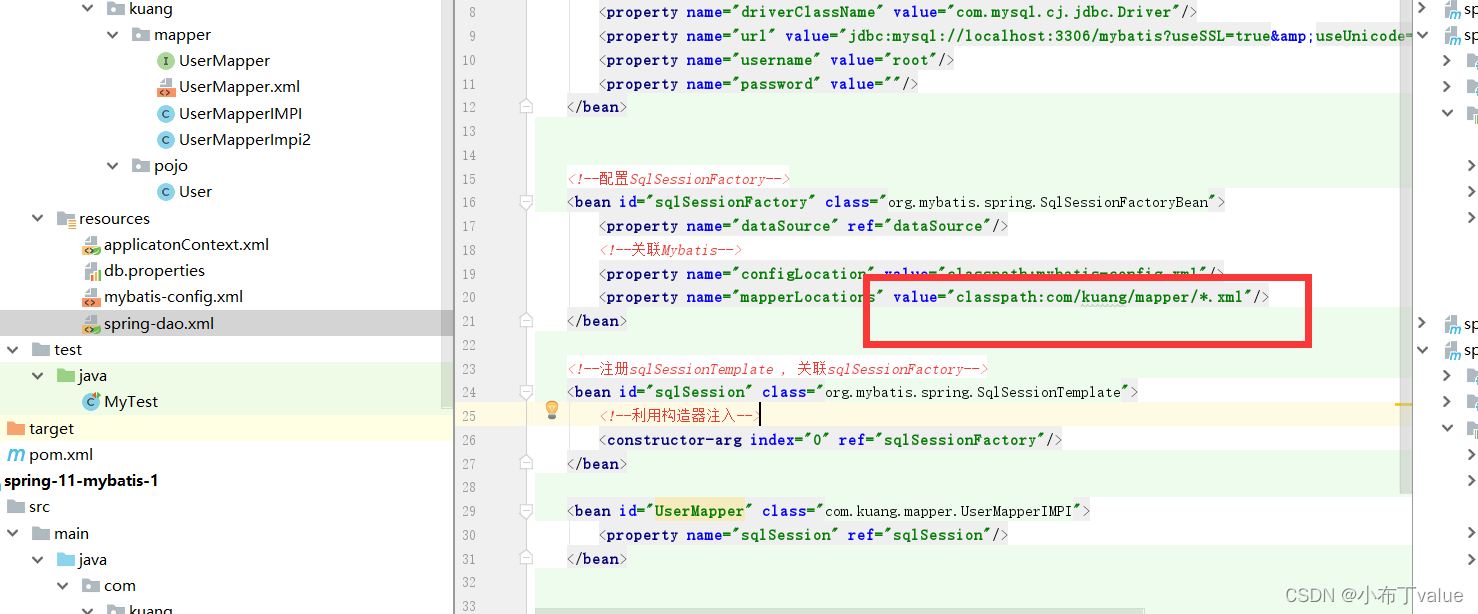The height and width of the screenshot is (614, 1478).
Task: Open UserMapper.xml in project tree
Action: coord(239,87)
